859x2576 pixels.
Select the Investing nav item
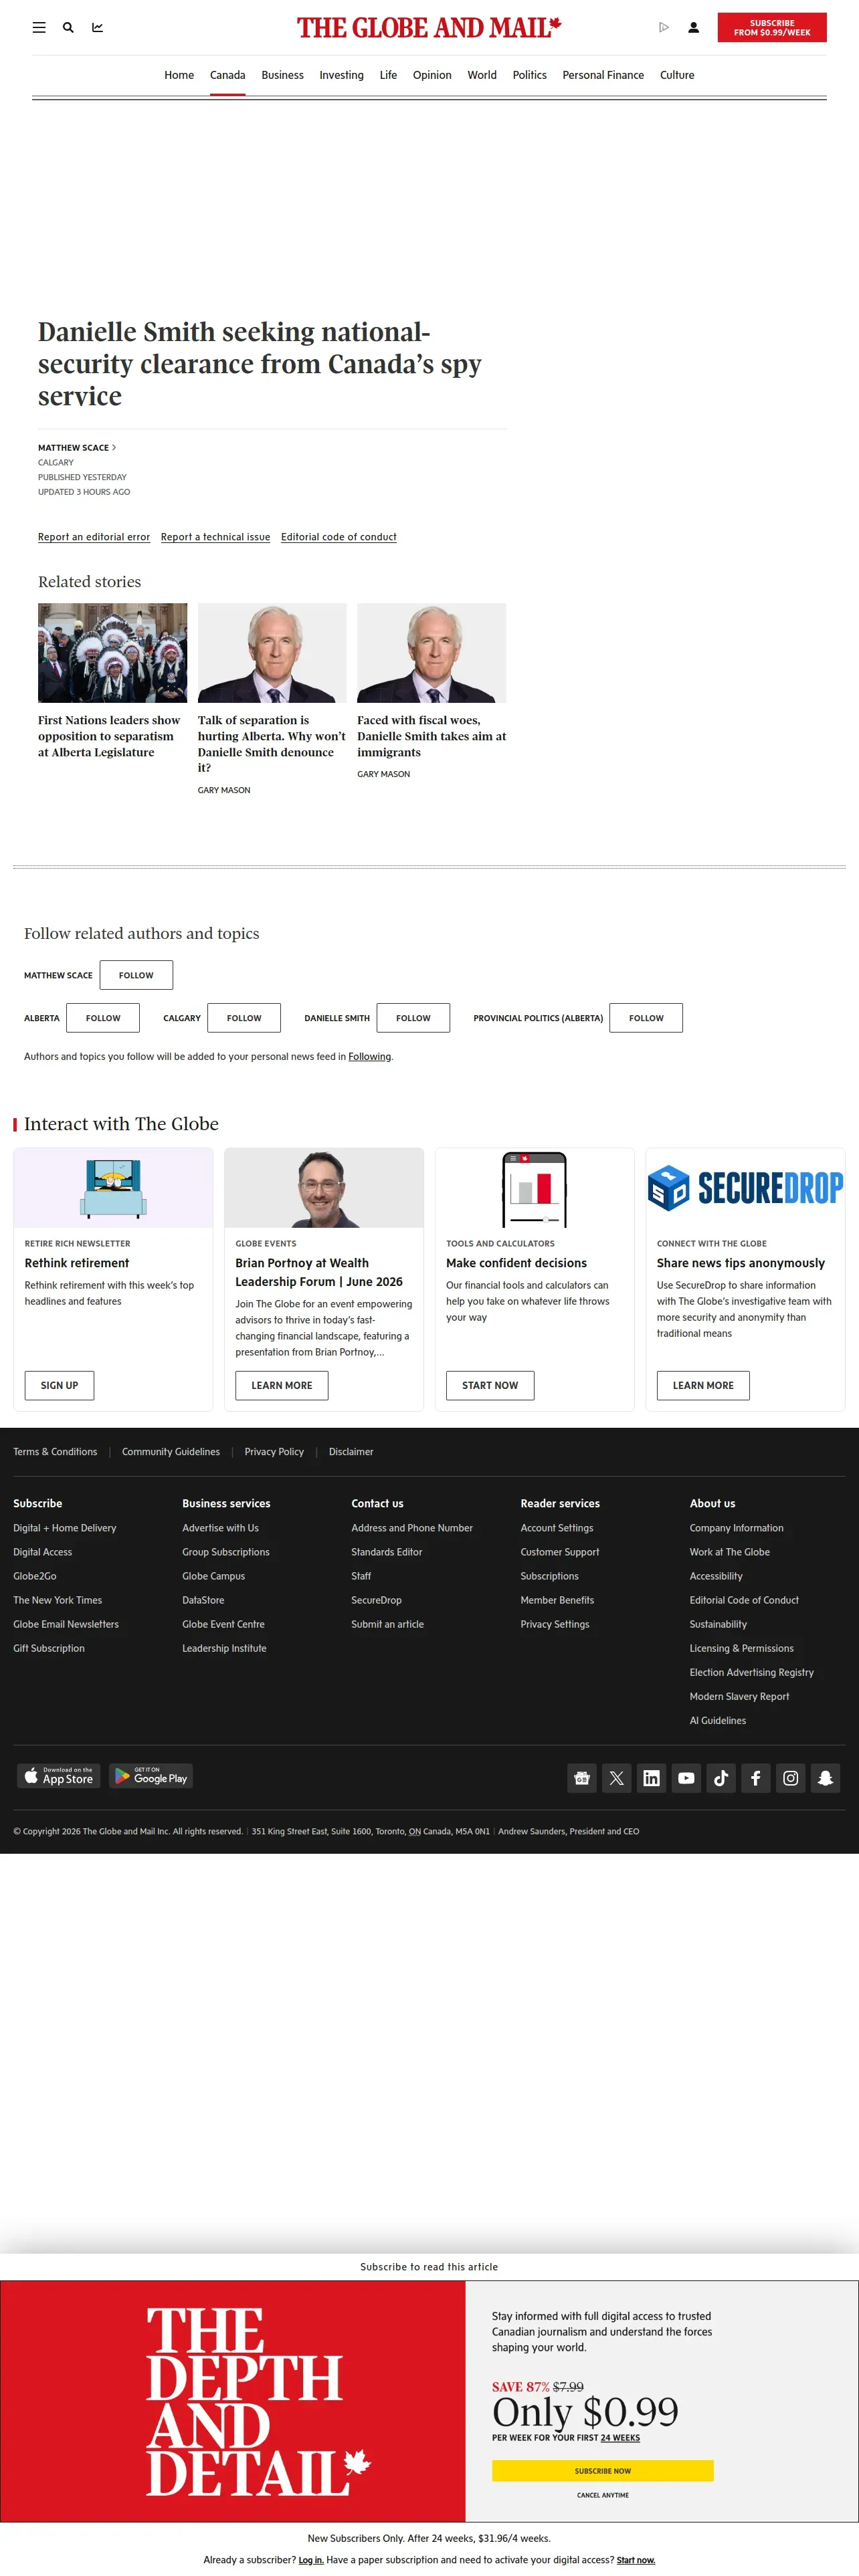pyautogui.click(x=341, y=75)
